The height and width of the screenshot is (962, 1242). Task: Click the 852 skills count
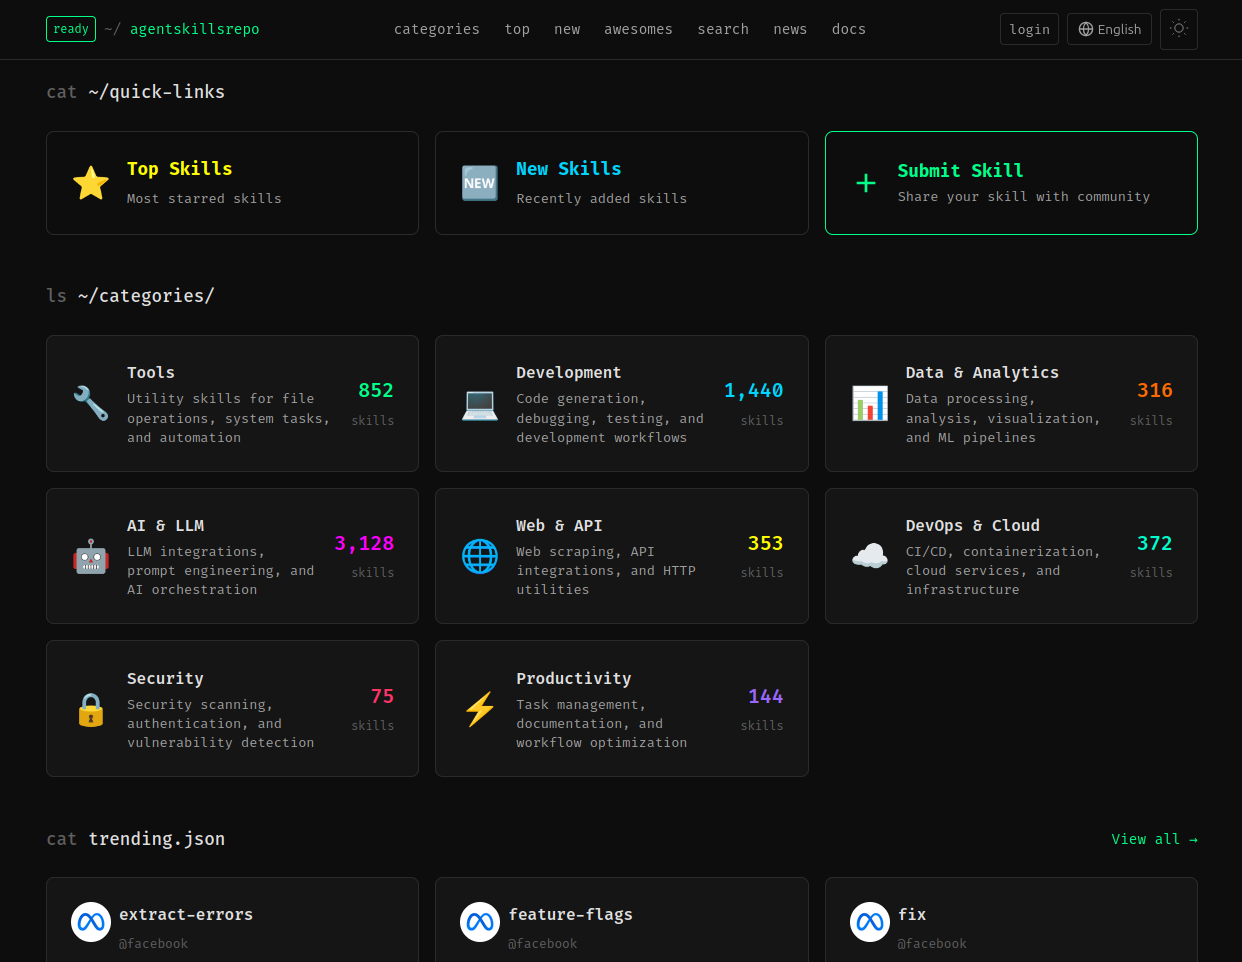[x=376, y=390]
